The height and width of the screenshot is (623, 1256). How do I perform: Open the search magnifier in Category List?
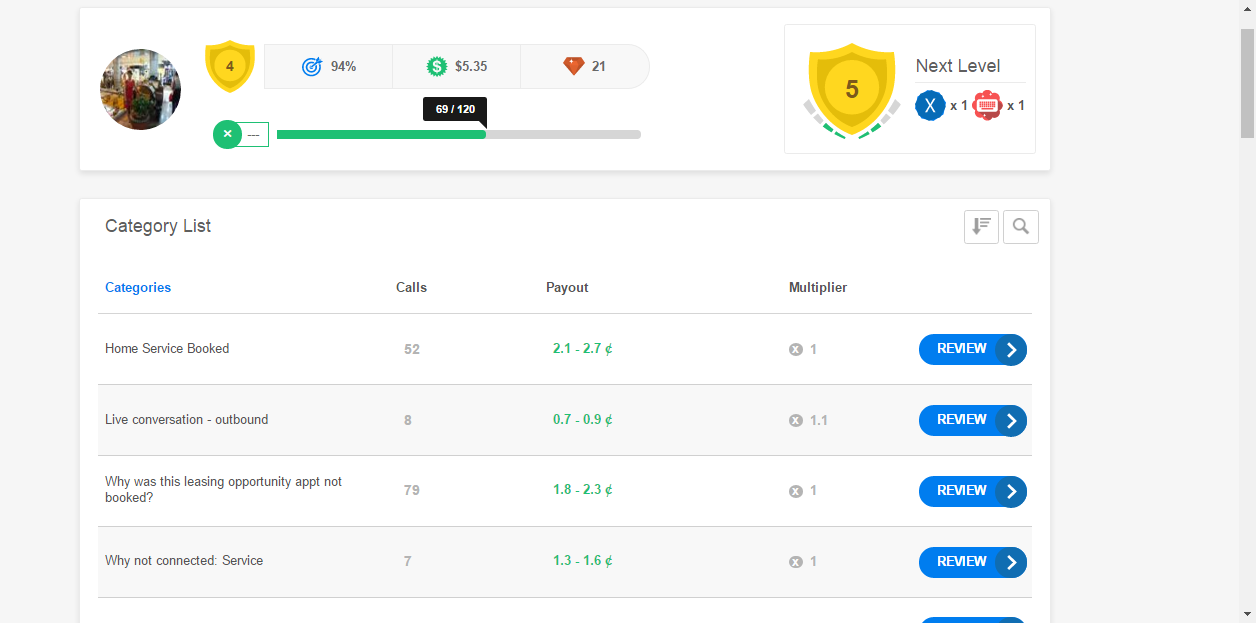(x=1021, y=227)
